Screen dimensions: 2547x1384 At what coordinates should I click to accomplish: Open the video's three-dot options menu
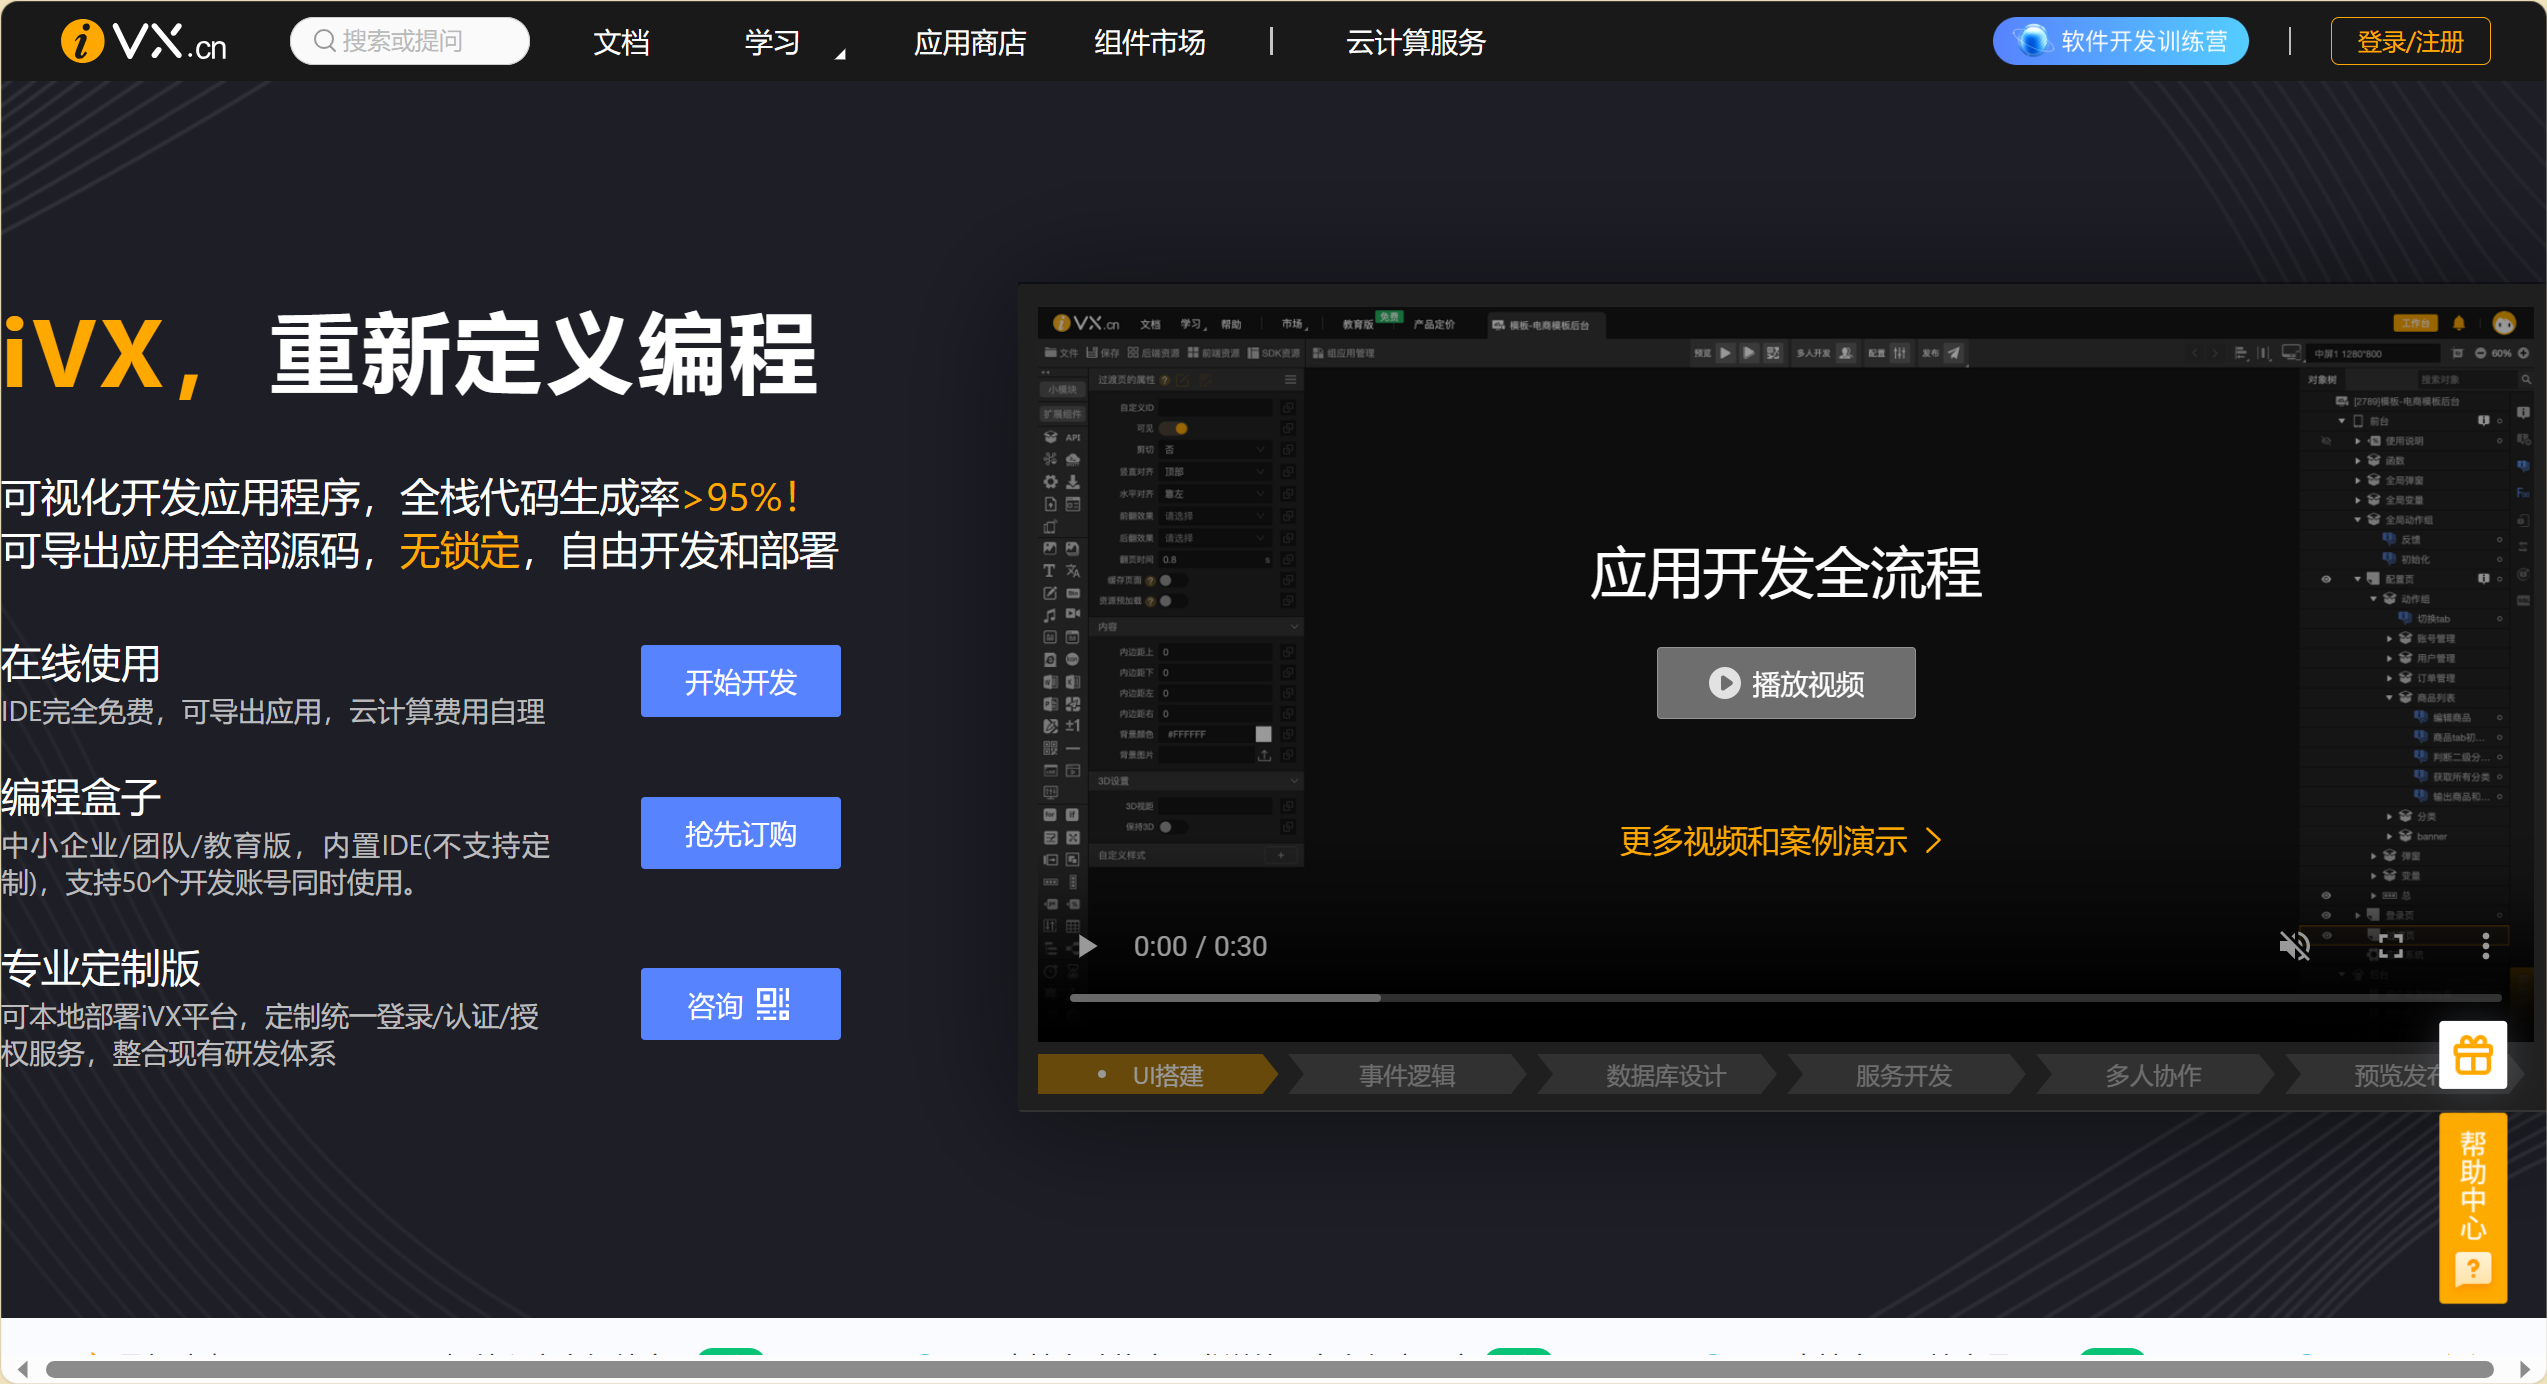(x=2485, y=946)
